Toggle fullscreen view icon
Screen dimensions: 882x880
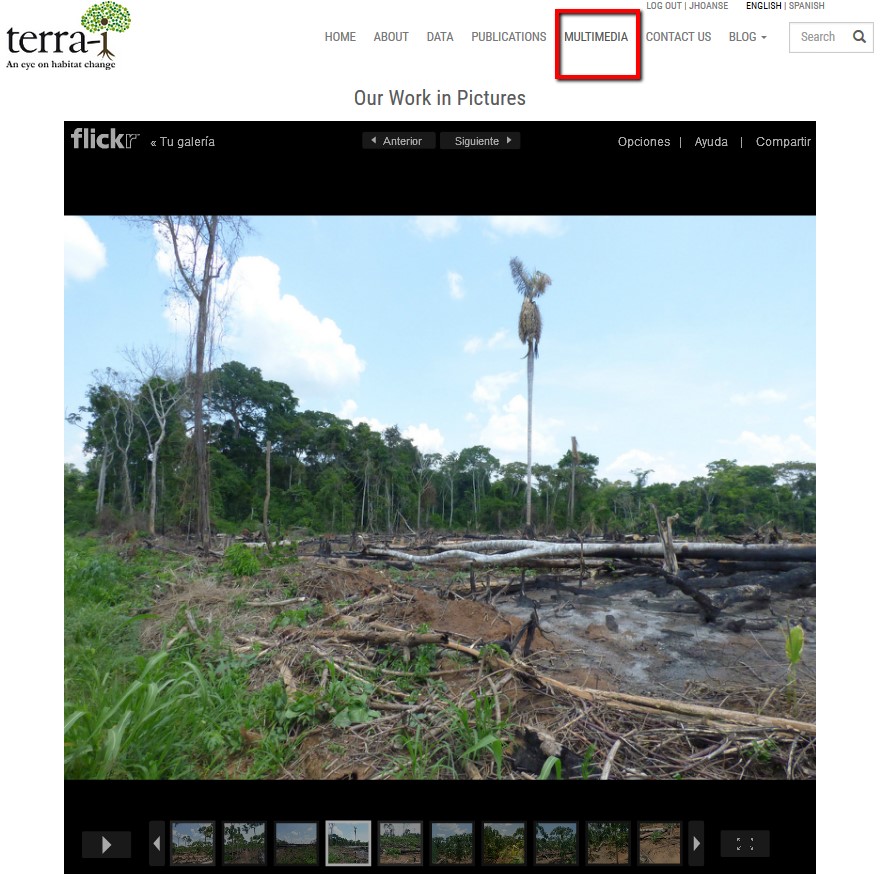point(745,843)
